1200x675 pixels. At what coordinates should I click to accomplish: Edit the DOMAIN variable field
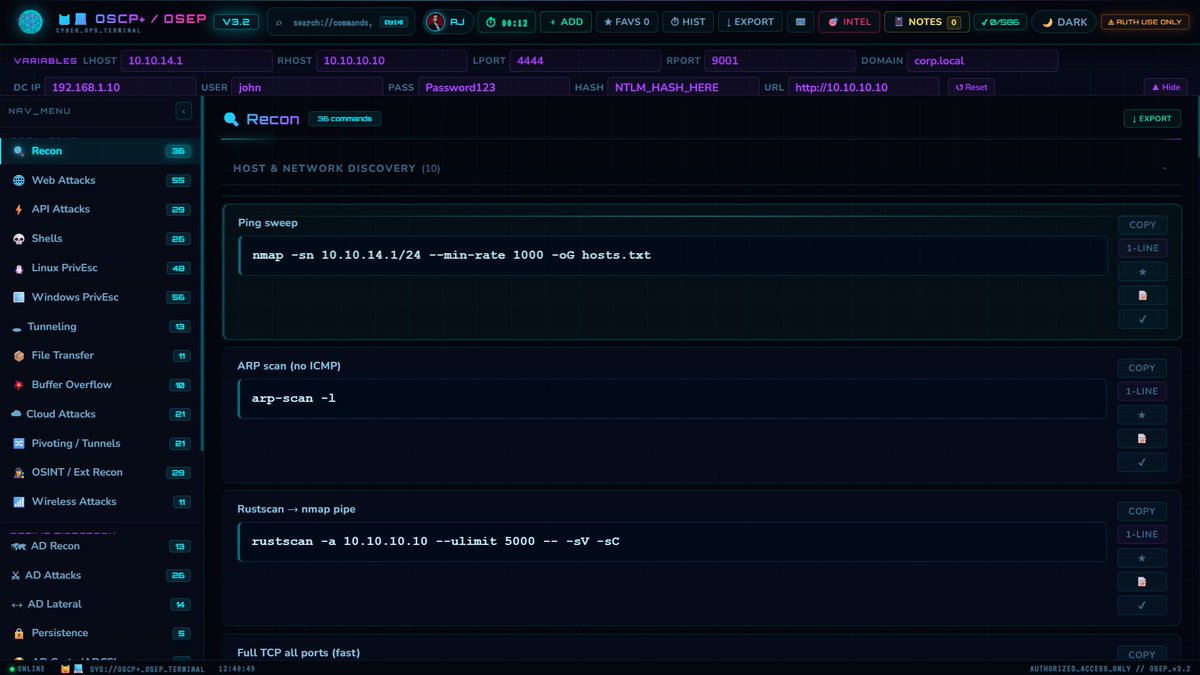point(982,61)
